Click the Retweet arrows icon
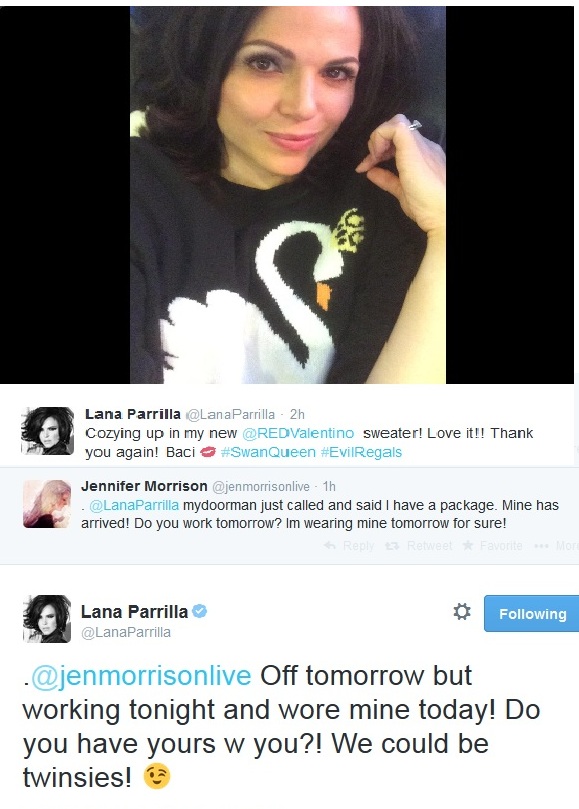The height and width of the screenshot is (809, 579). pos(392,545)
